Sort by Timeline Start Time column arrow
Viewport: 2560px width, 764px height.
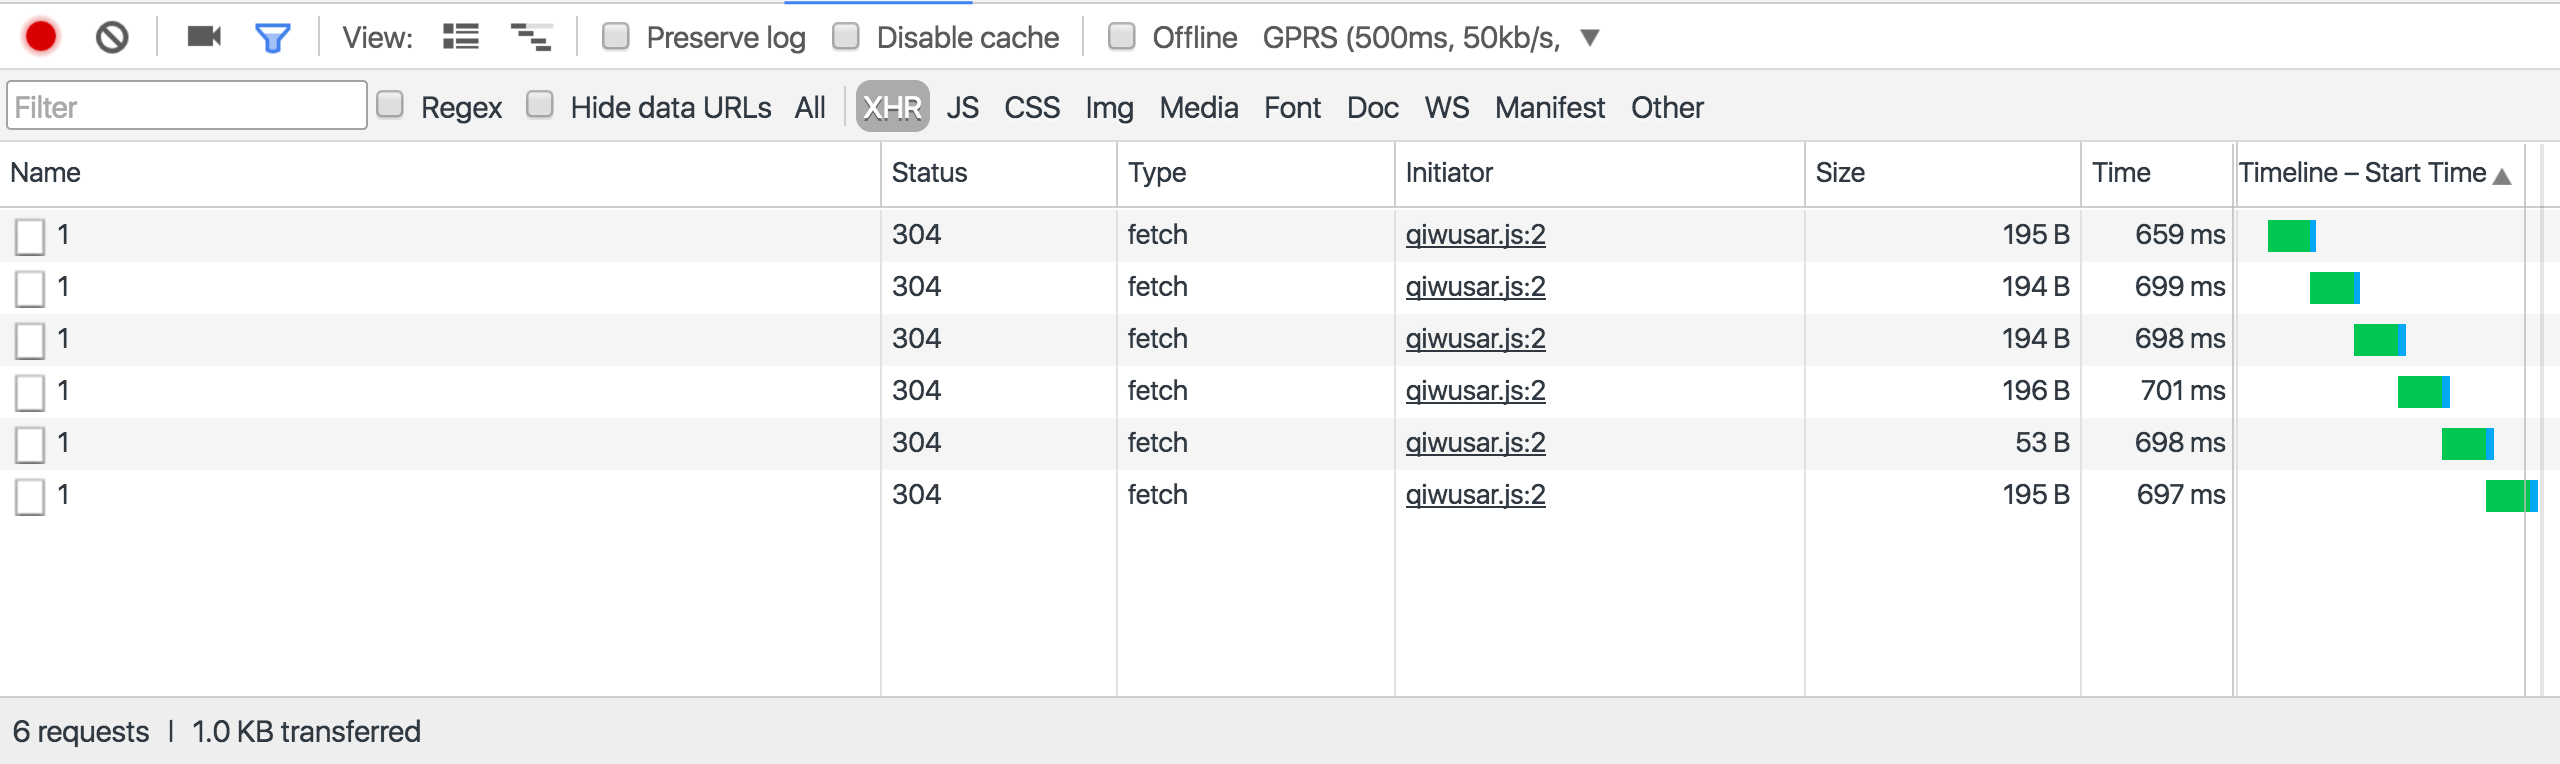pos(2502,176)
